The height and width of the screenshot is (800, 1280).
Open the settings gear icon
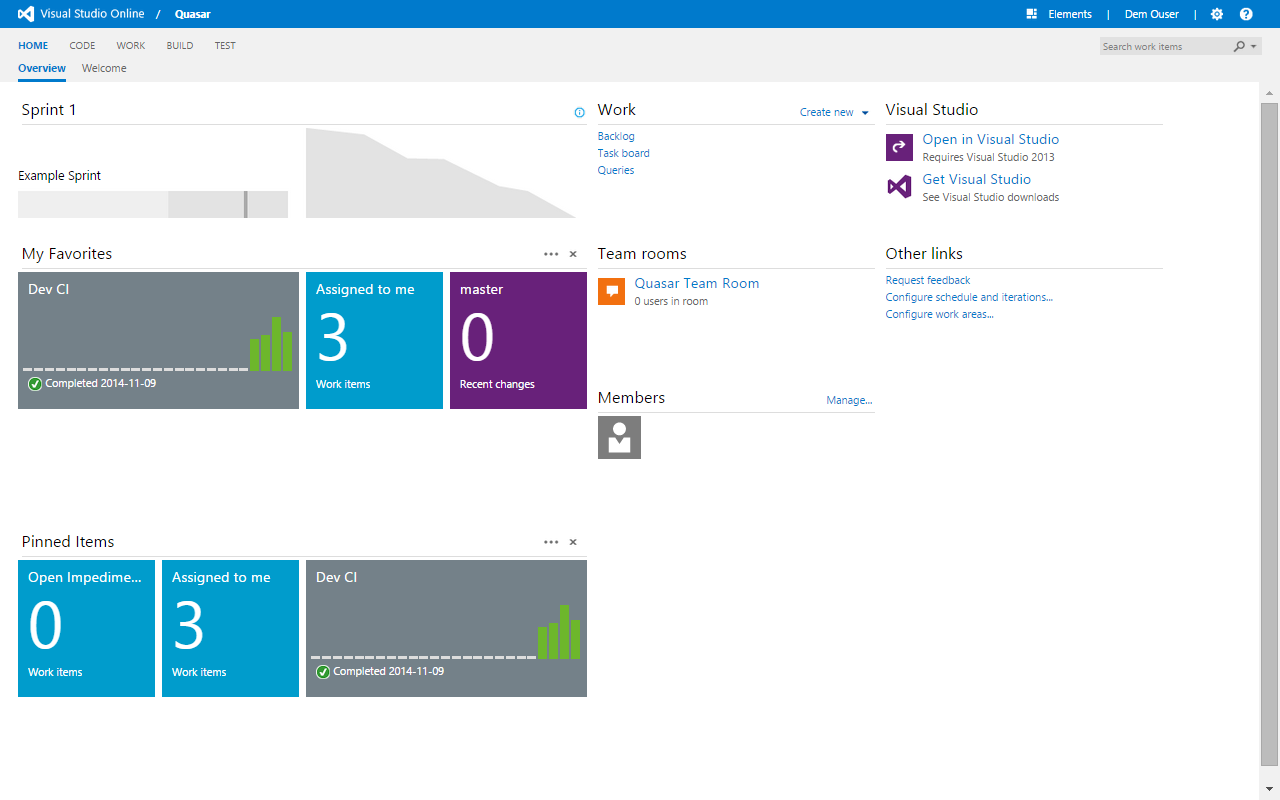coord(1217,14)
